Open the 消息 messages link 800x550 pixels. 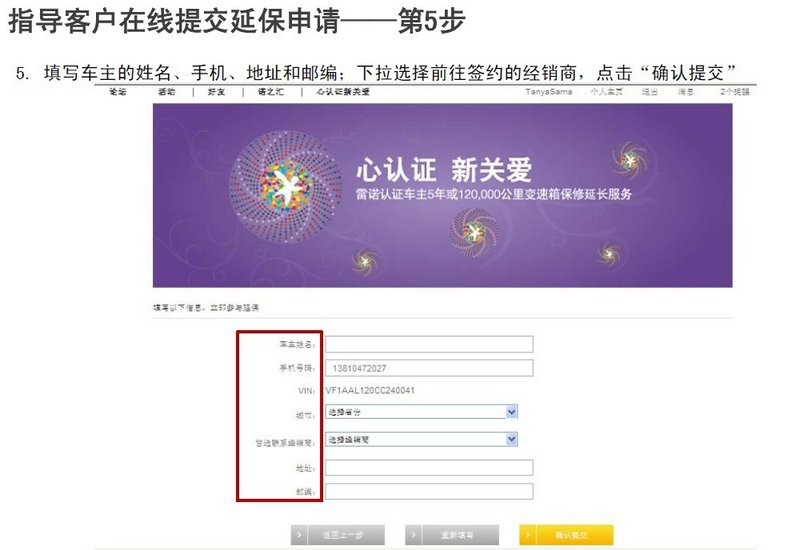coord(686,92)
